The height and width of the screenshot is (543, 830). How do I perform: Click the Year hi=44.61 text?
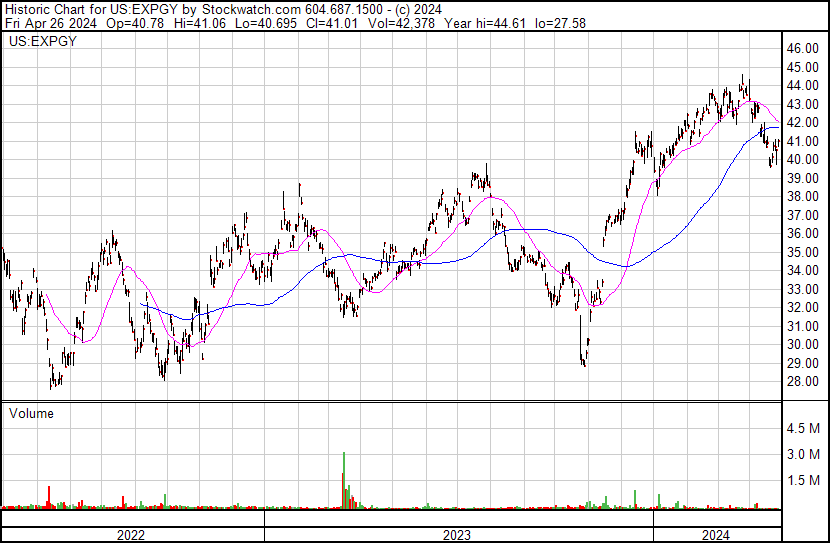pyautogui.click(x=486, y=23)
